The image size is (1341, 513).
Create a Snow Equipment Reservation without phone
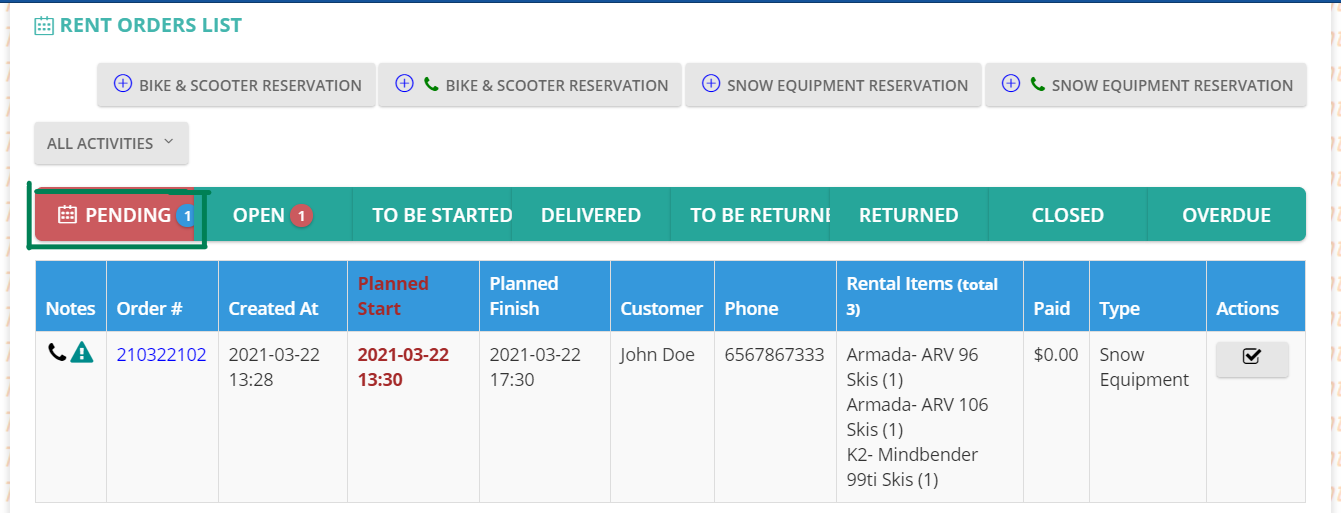tap(833, 85)
